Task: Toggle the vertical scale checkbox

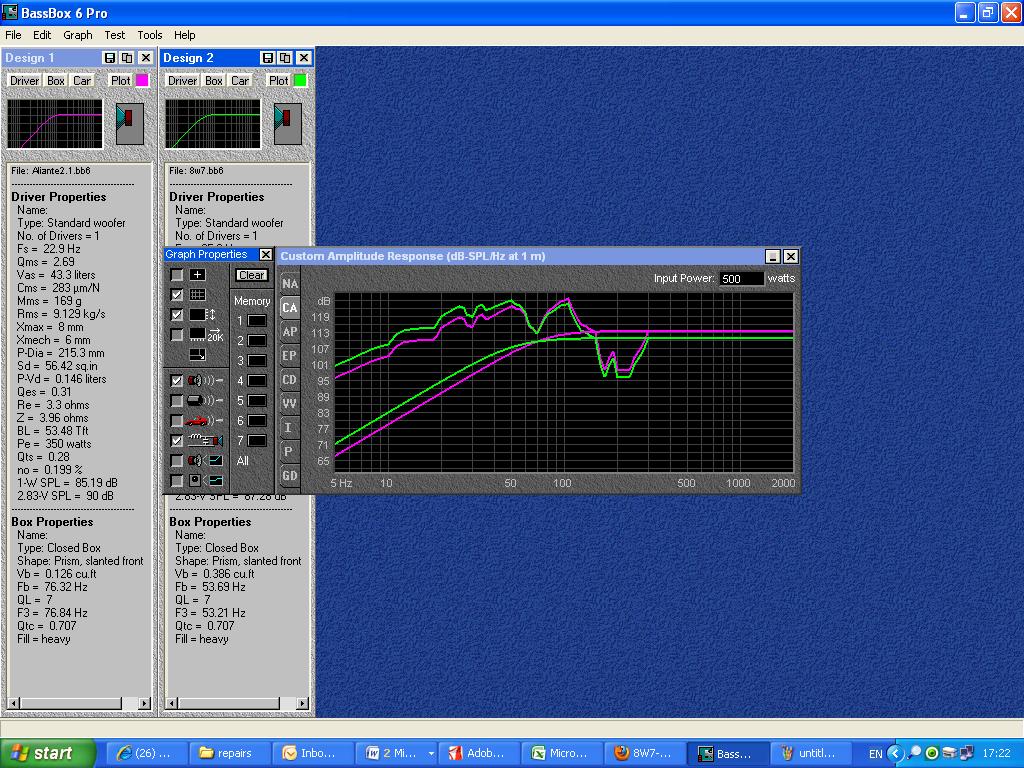Action: [176, 315]
